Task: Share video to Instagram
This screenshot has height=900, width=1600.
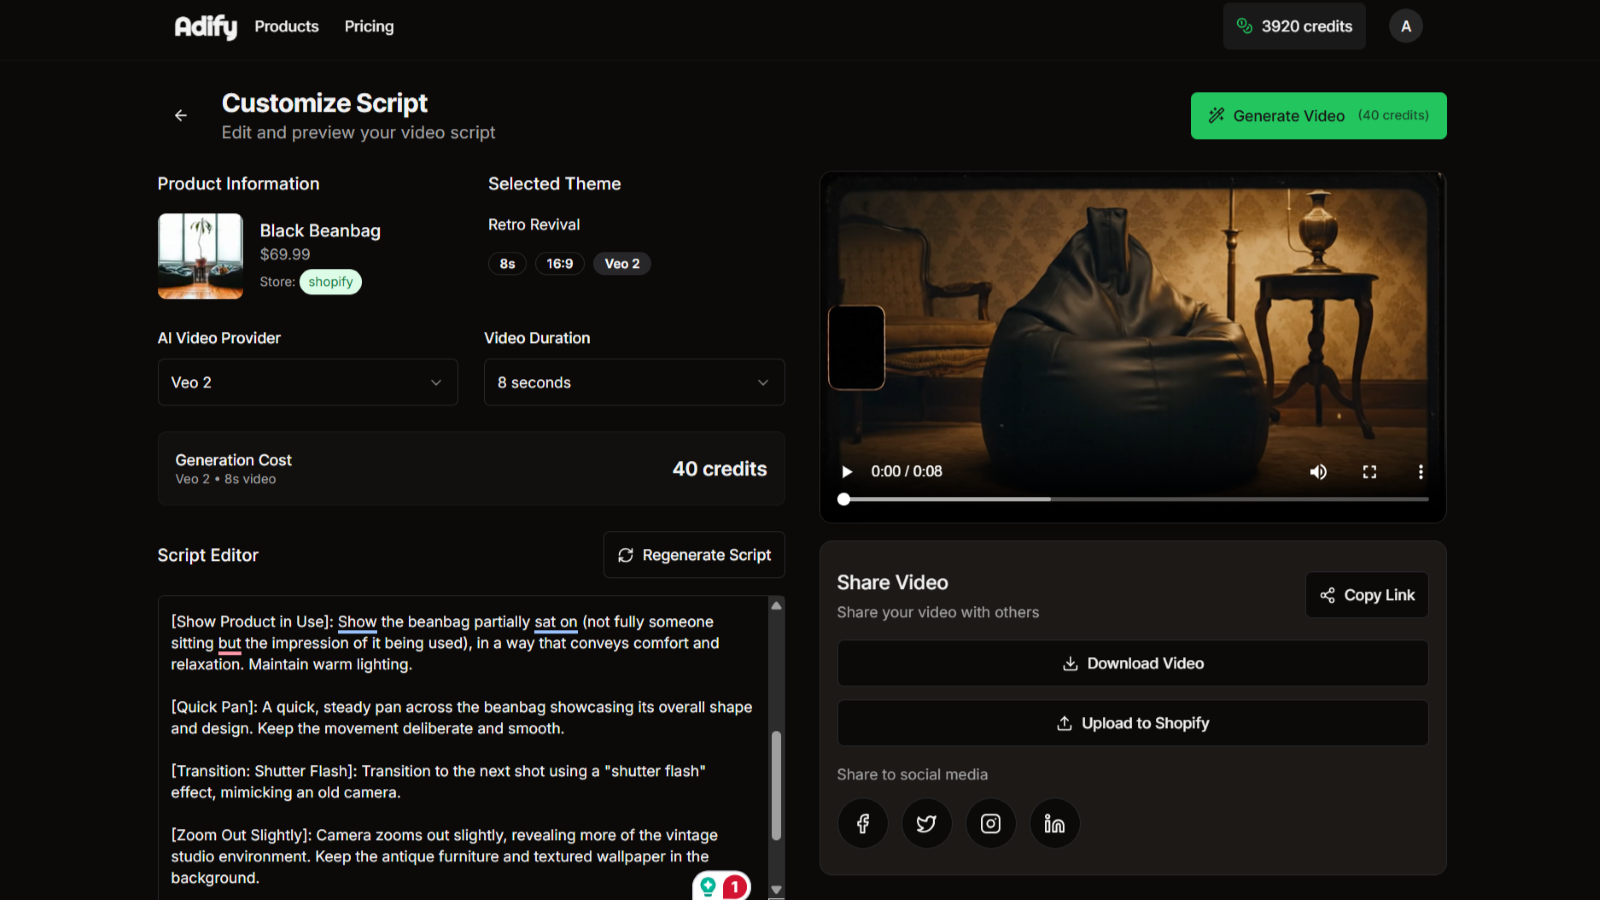Action: (x=991, y=823)
